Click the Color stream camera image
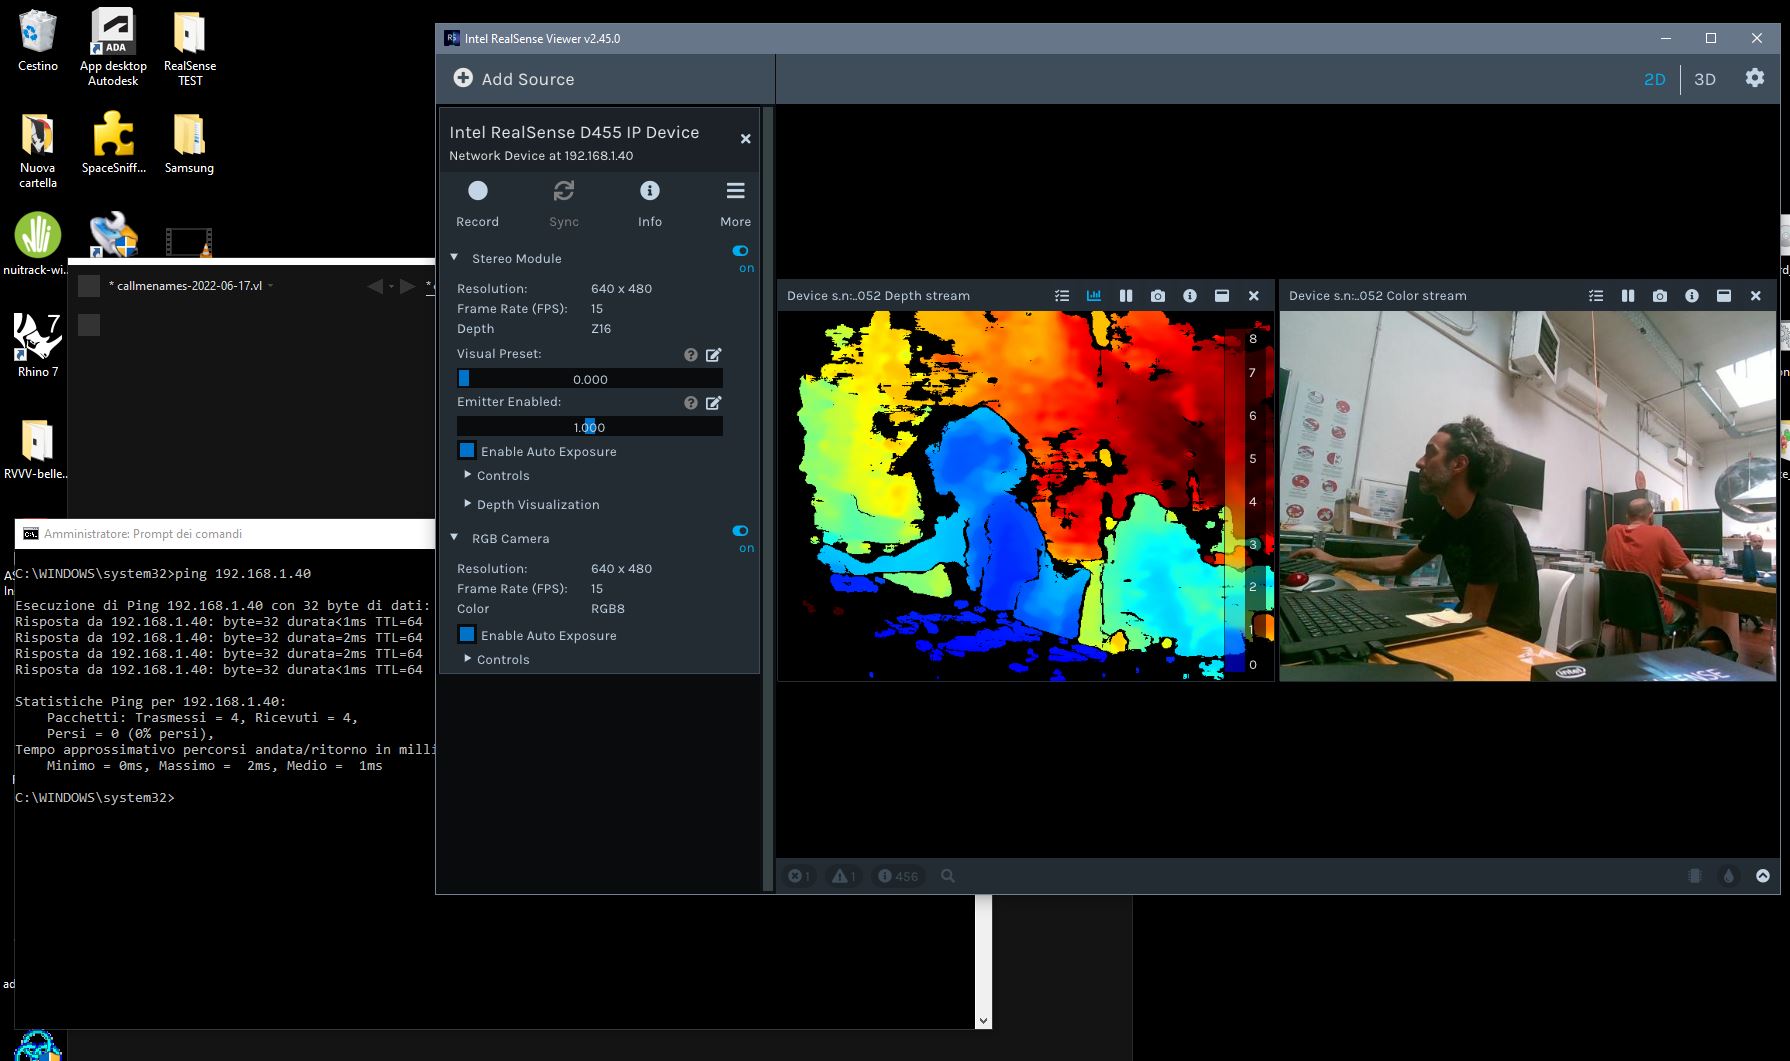This screenshot has width=1790, height=1061. pos(1528,496)
